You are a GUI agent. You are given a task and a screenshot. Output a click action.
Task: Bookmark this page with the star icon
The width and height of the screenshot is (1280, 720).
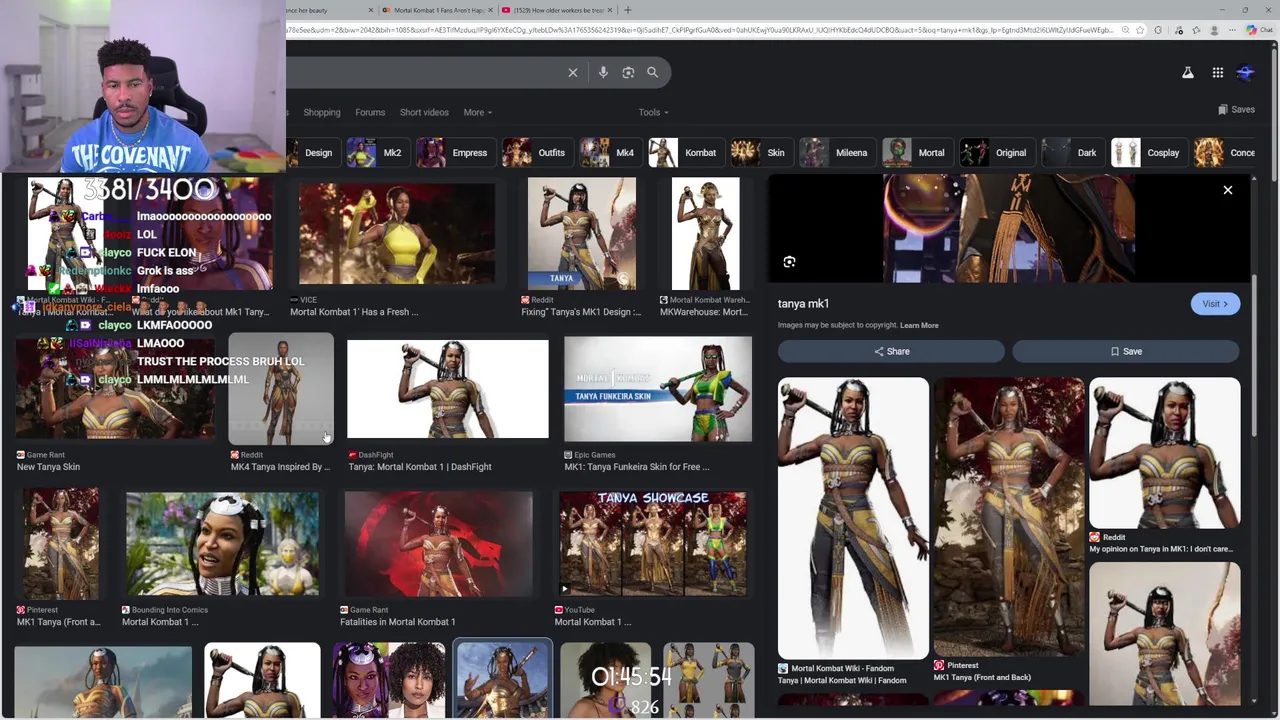coord(1140,30)
